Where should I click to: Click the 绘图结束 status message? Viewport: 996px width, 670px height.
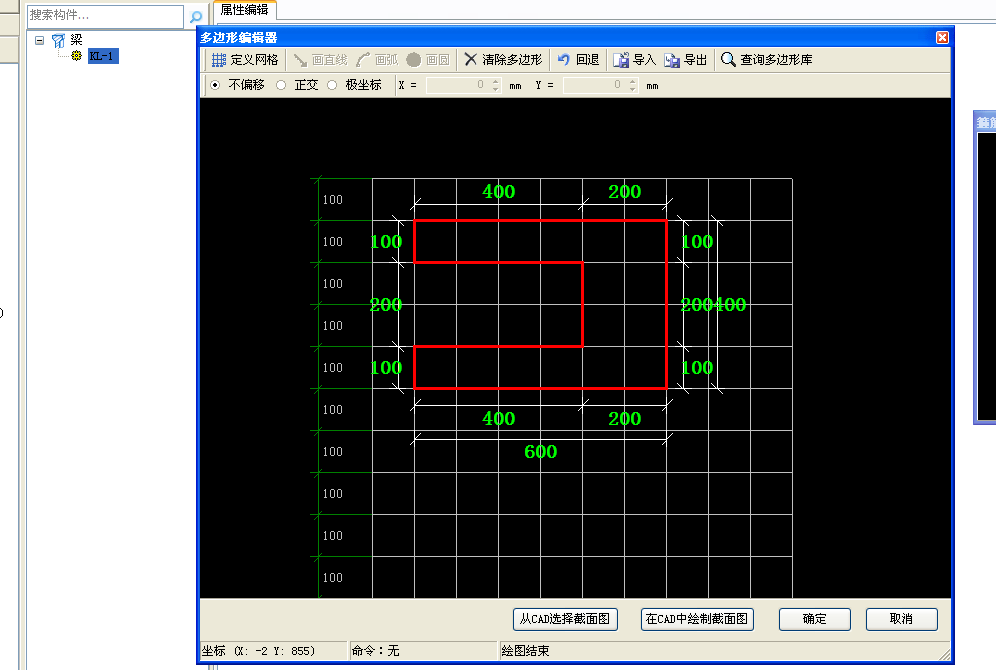point(525,651)
